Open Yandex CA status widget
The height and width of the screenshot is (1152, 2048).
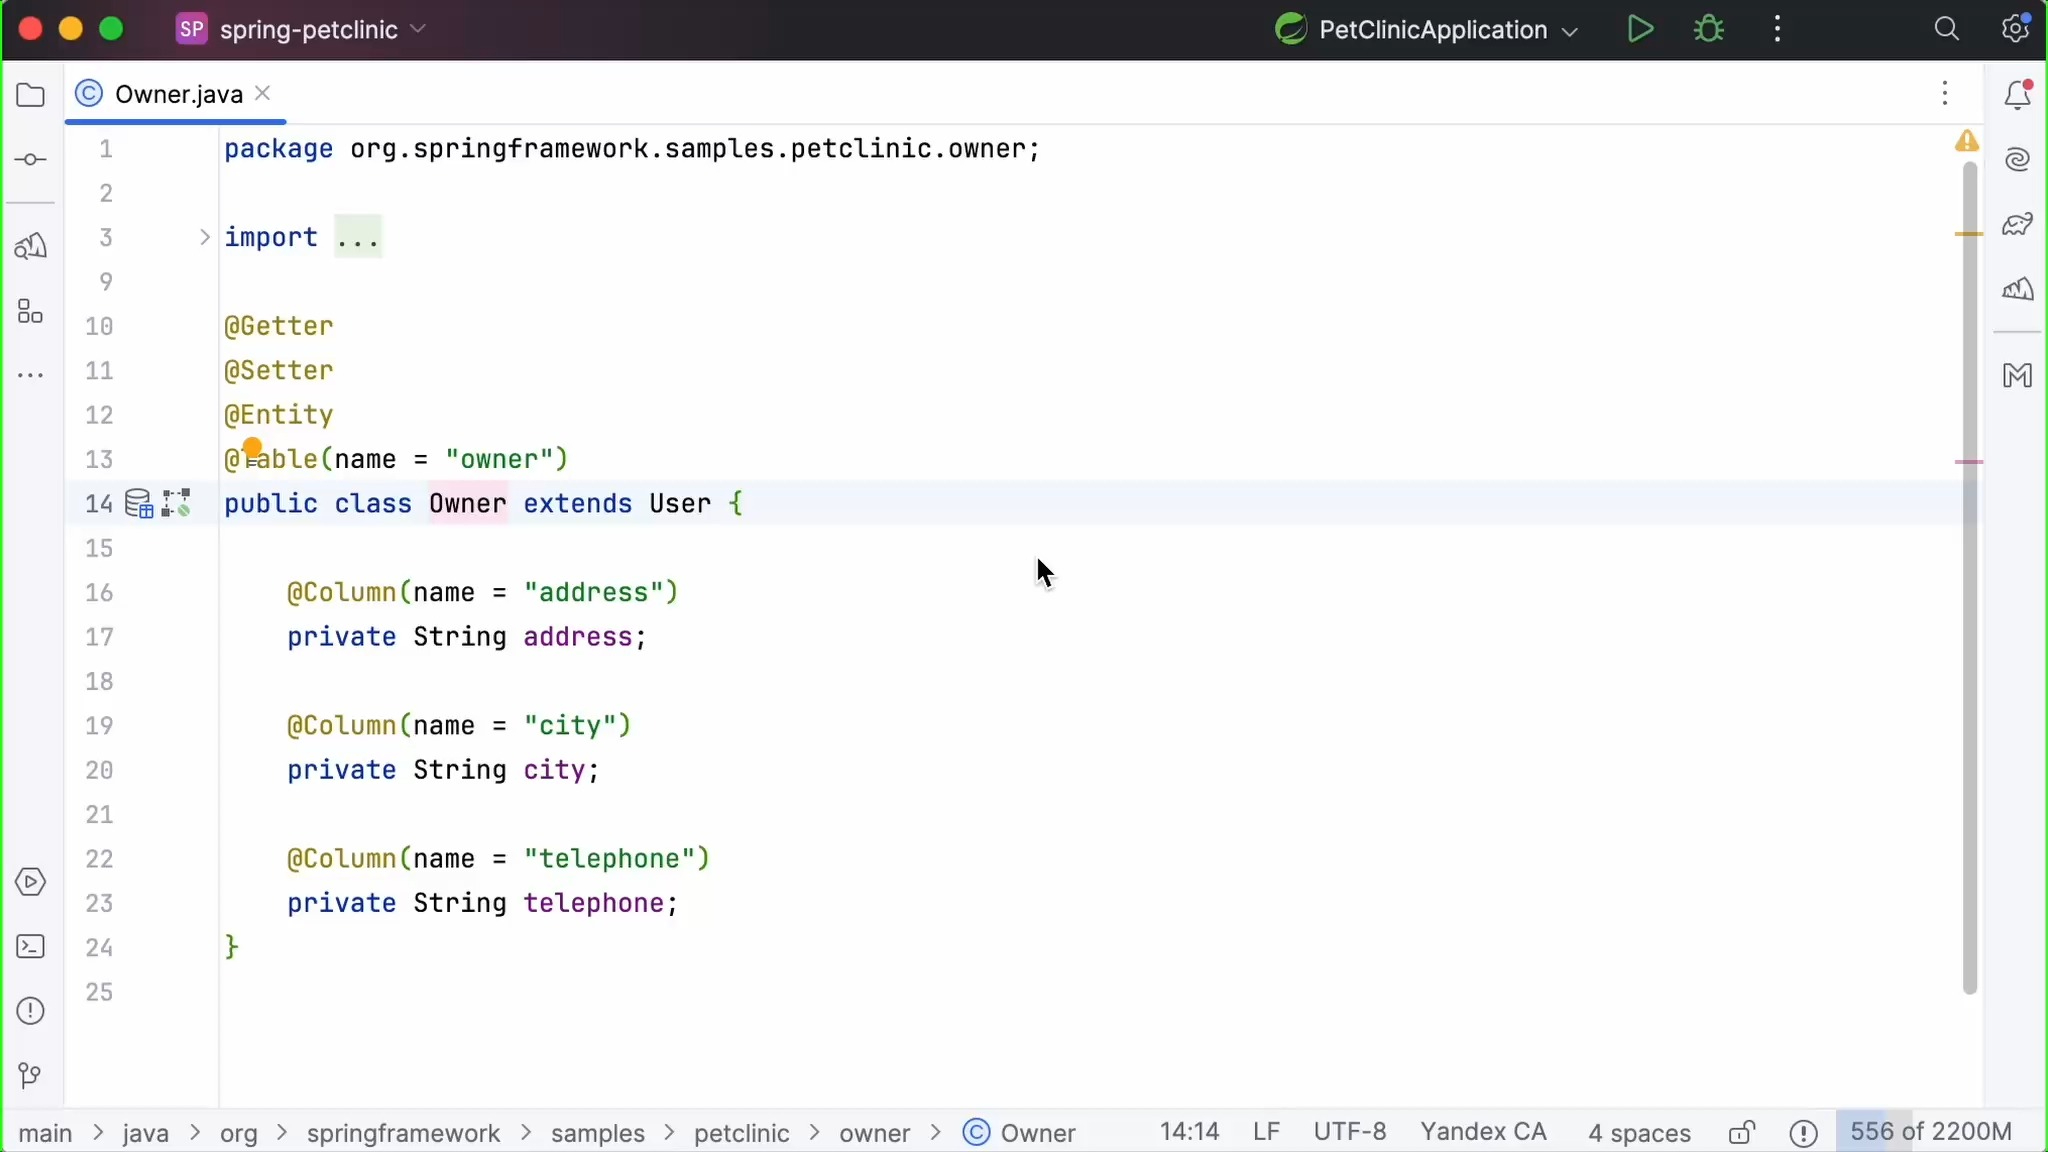1483,1132
